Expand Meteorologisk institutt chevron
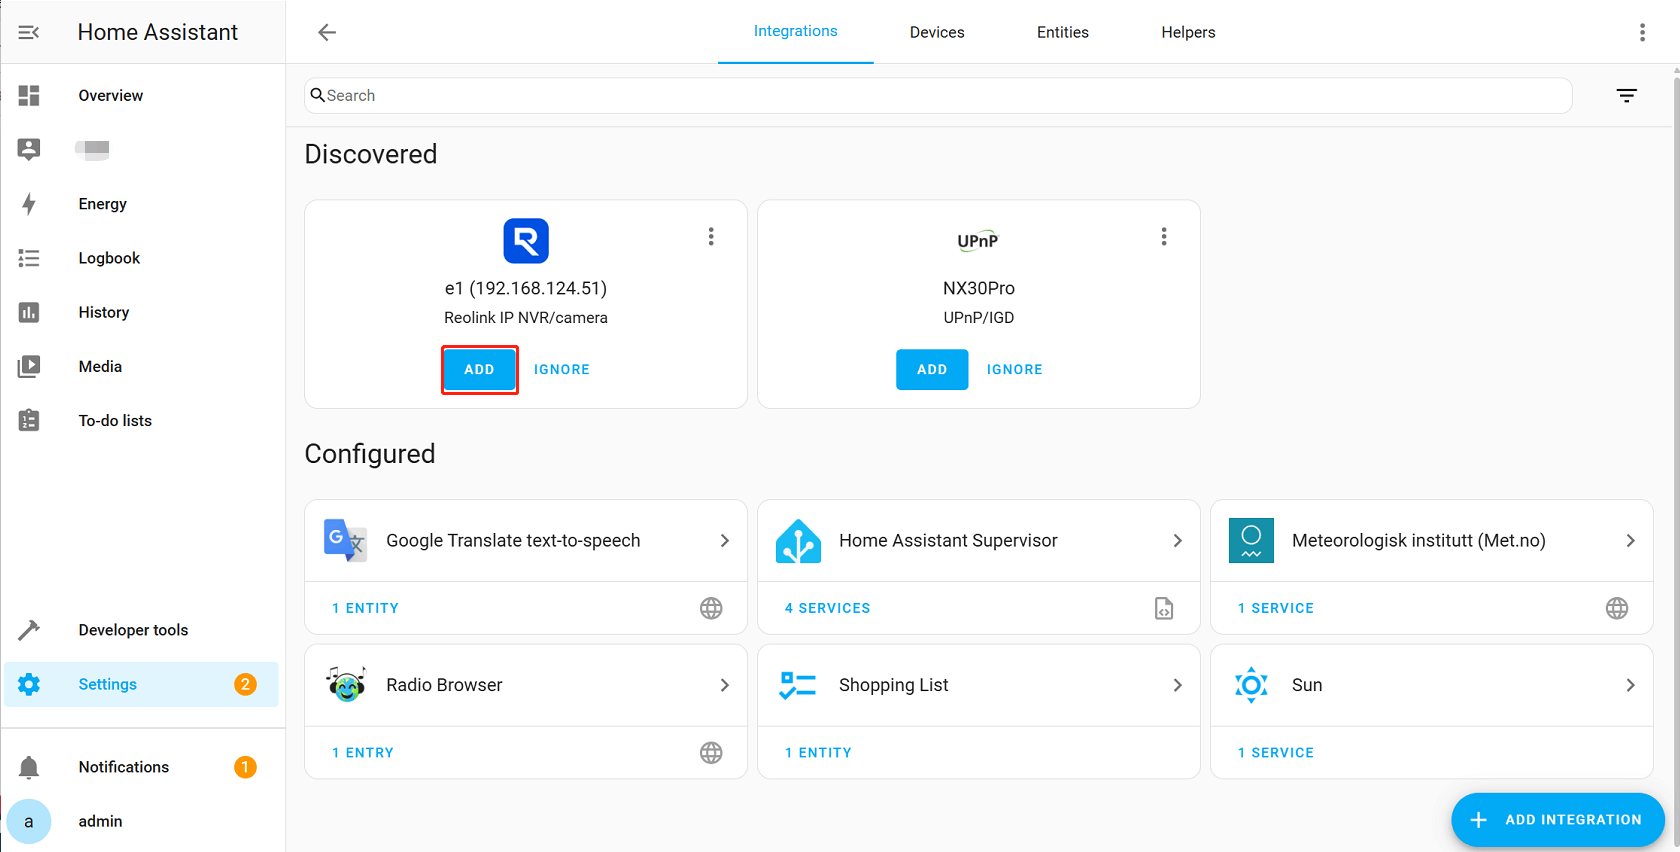This screenshot has width=1680, height=852. (1631, 540)
